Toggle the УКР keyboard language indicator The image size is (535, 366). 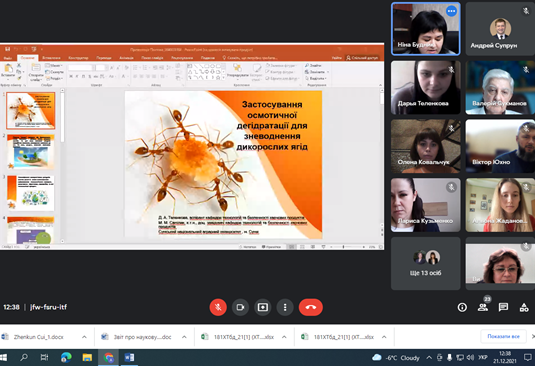(482, 357)
